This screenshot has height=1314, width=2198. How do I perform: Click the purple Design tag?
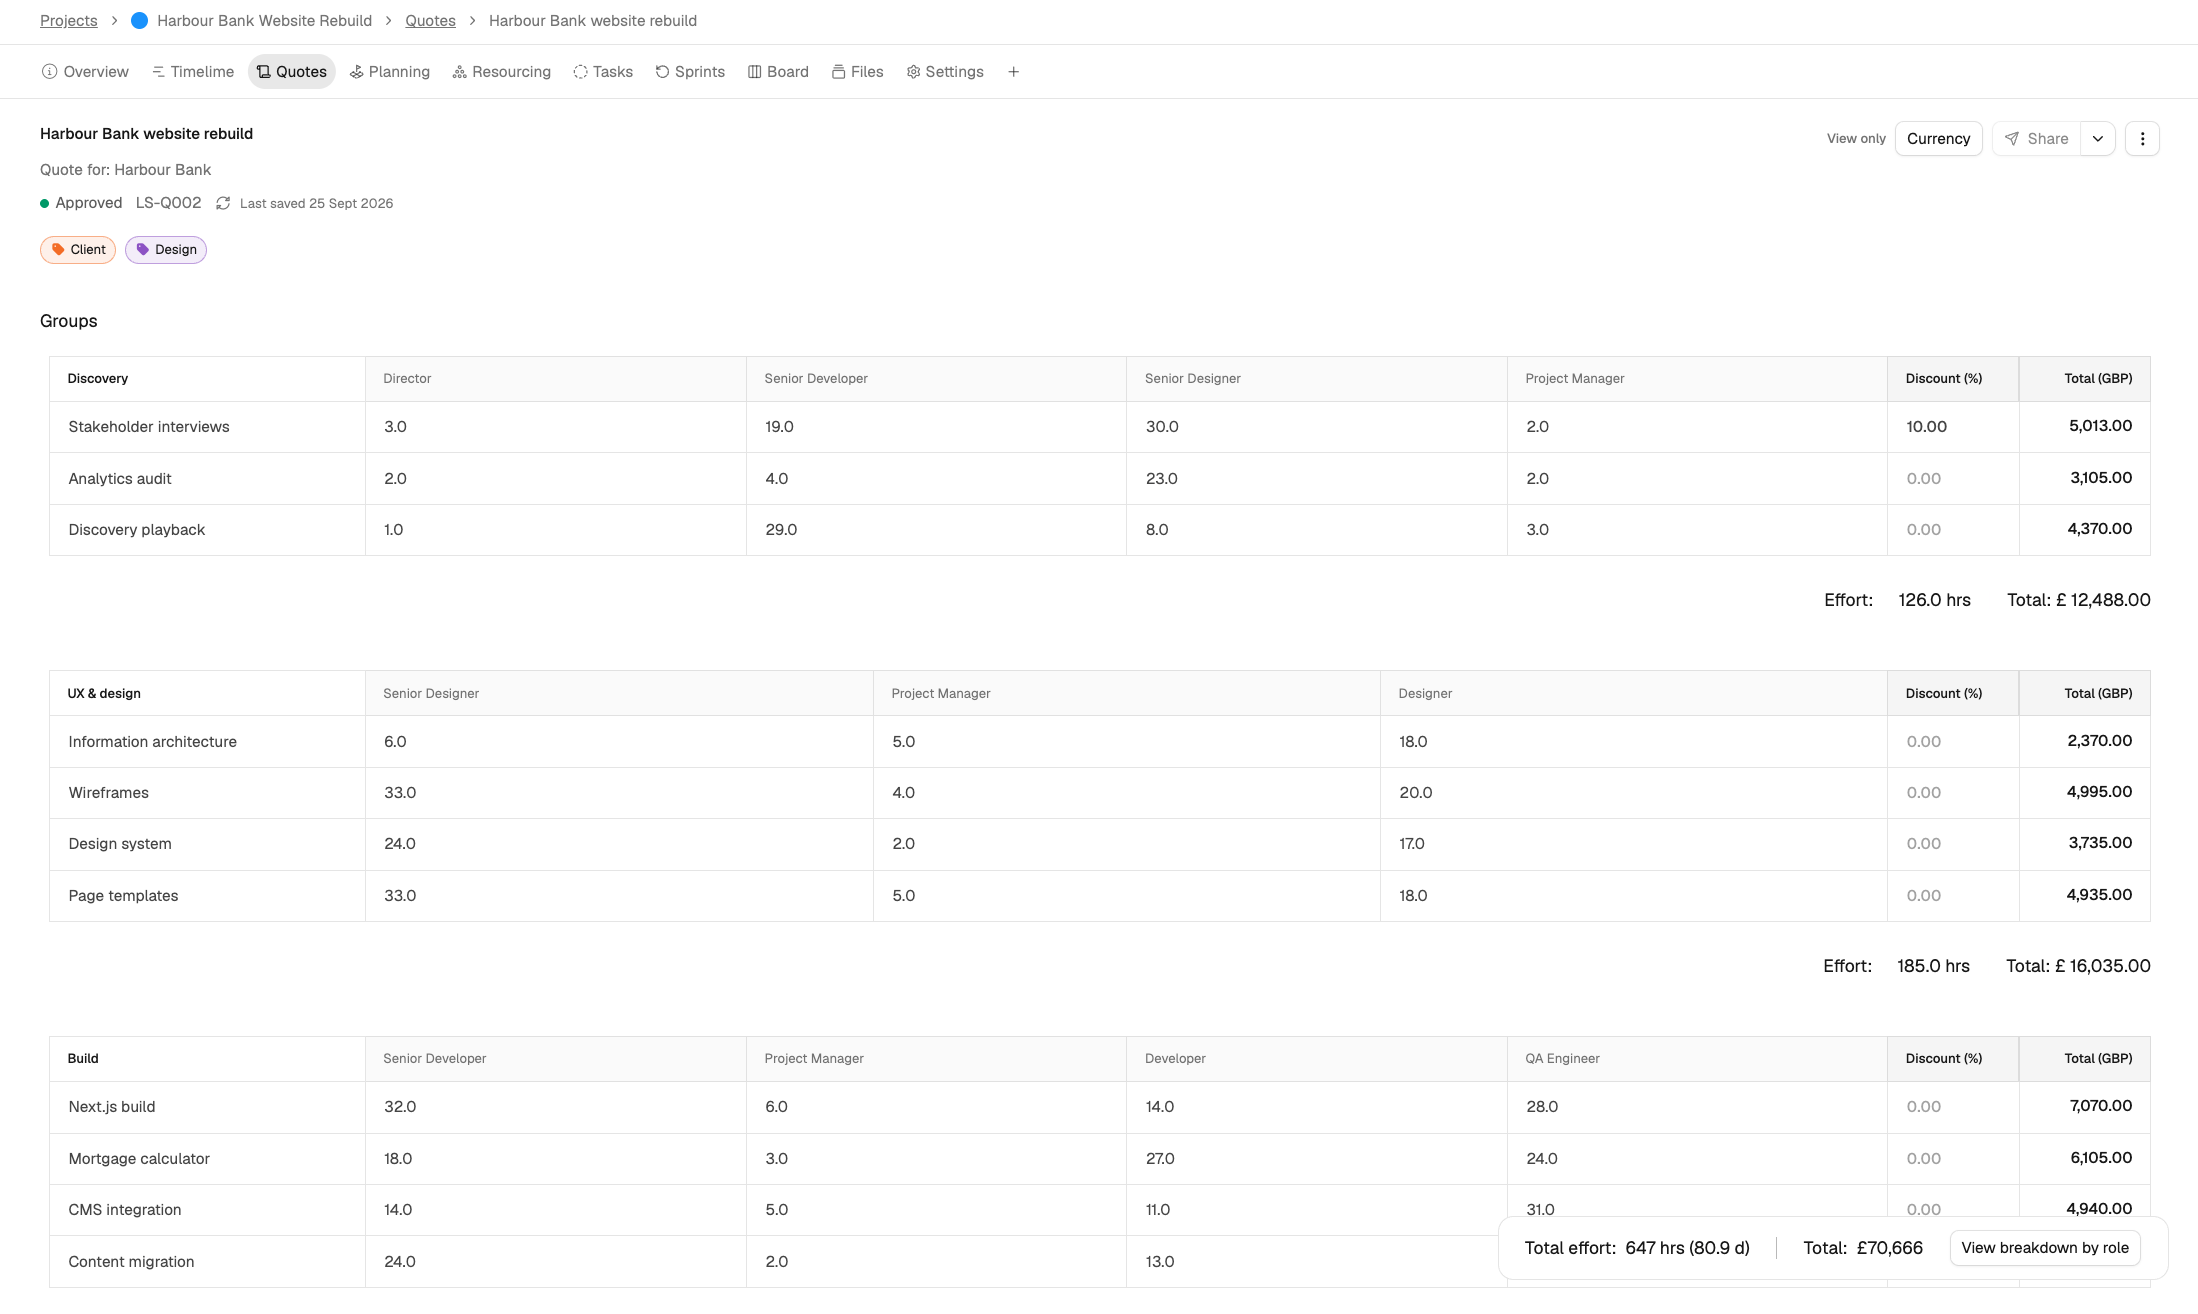pos(166,250)
